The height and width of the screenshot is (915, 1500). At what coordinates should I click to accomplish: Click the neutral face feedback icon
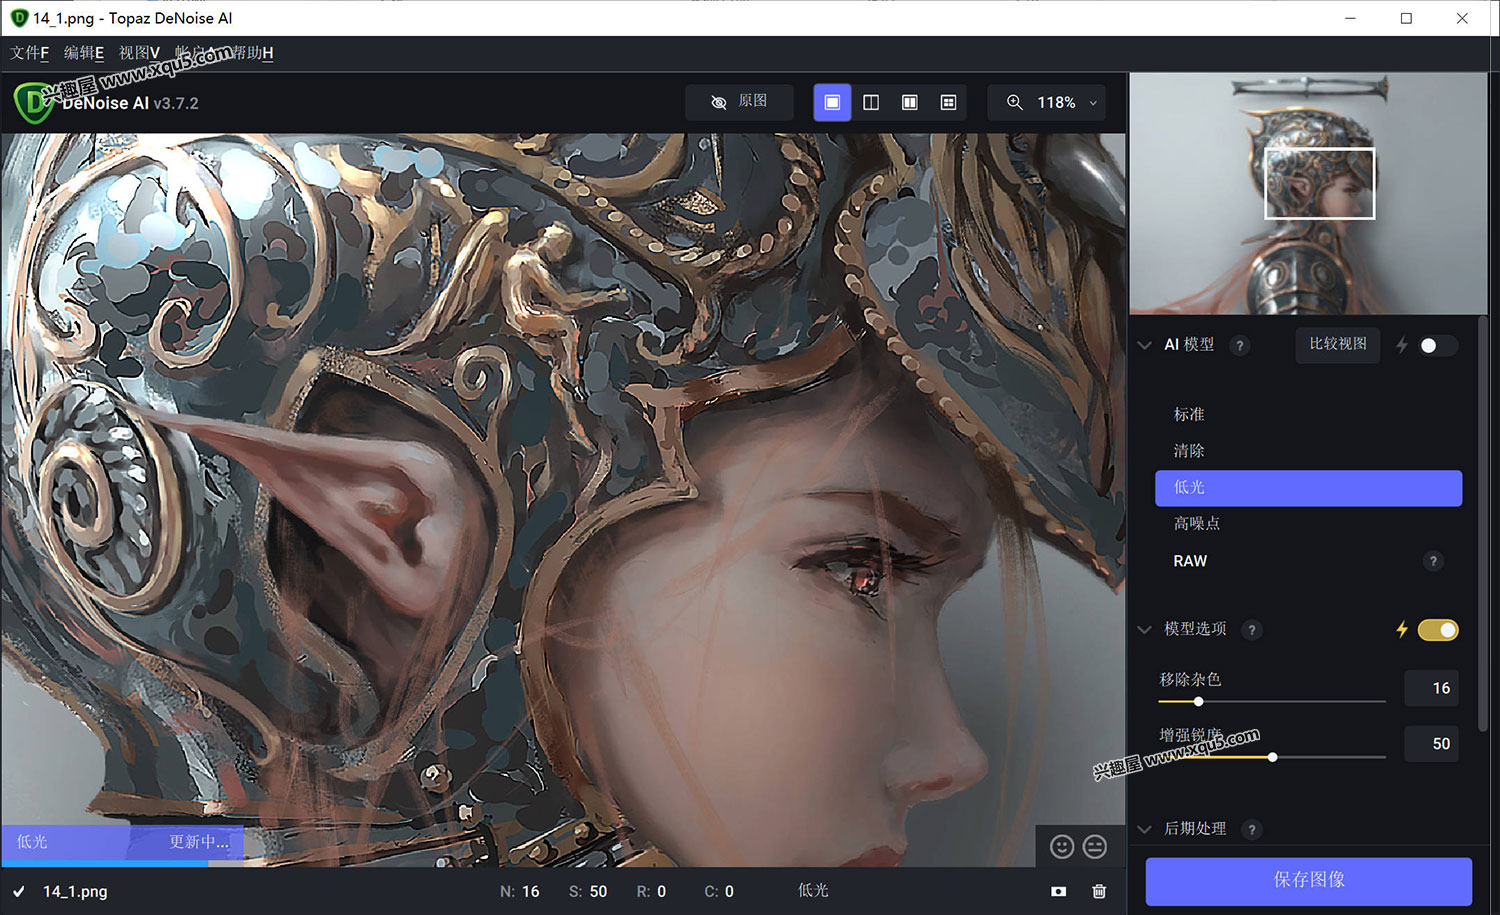pos(1095,847)
